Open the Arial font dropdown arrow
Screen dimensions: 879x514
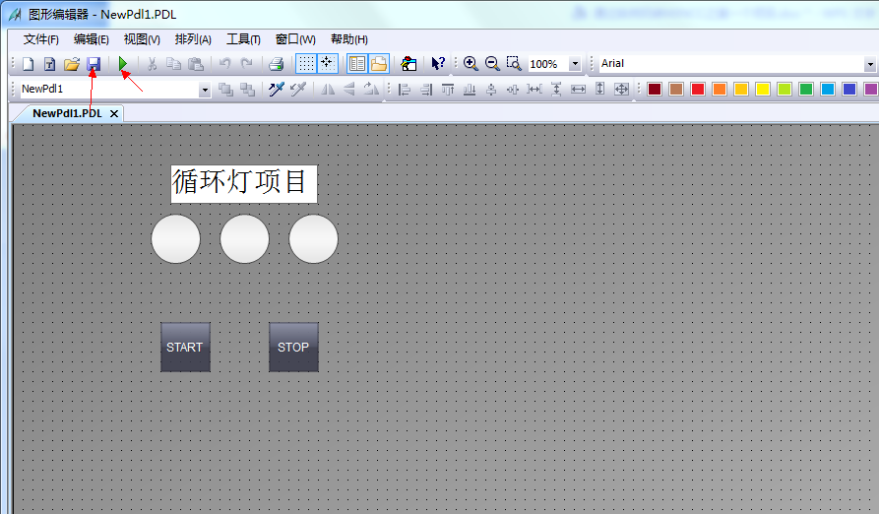pos(870,64)
